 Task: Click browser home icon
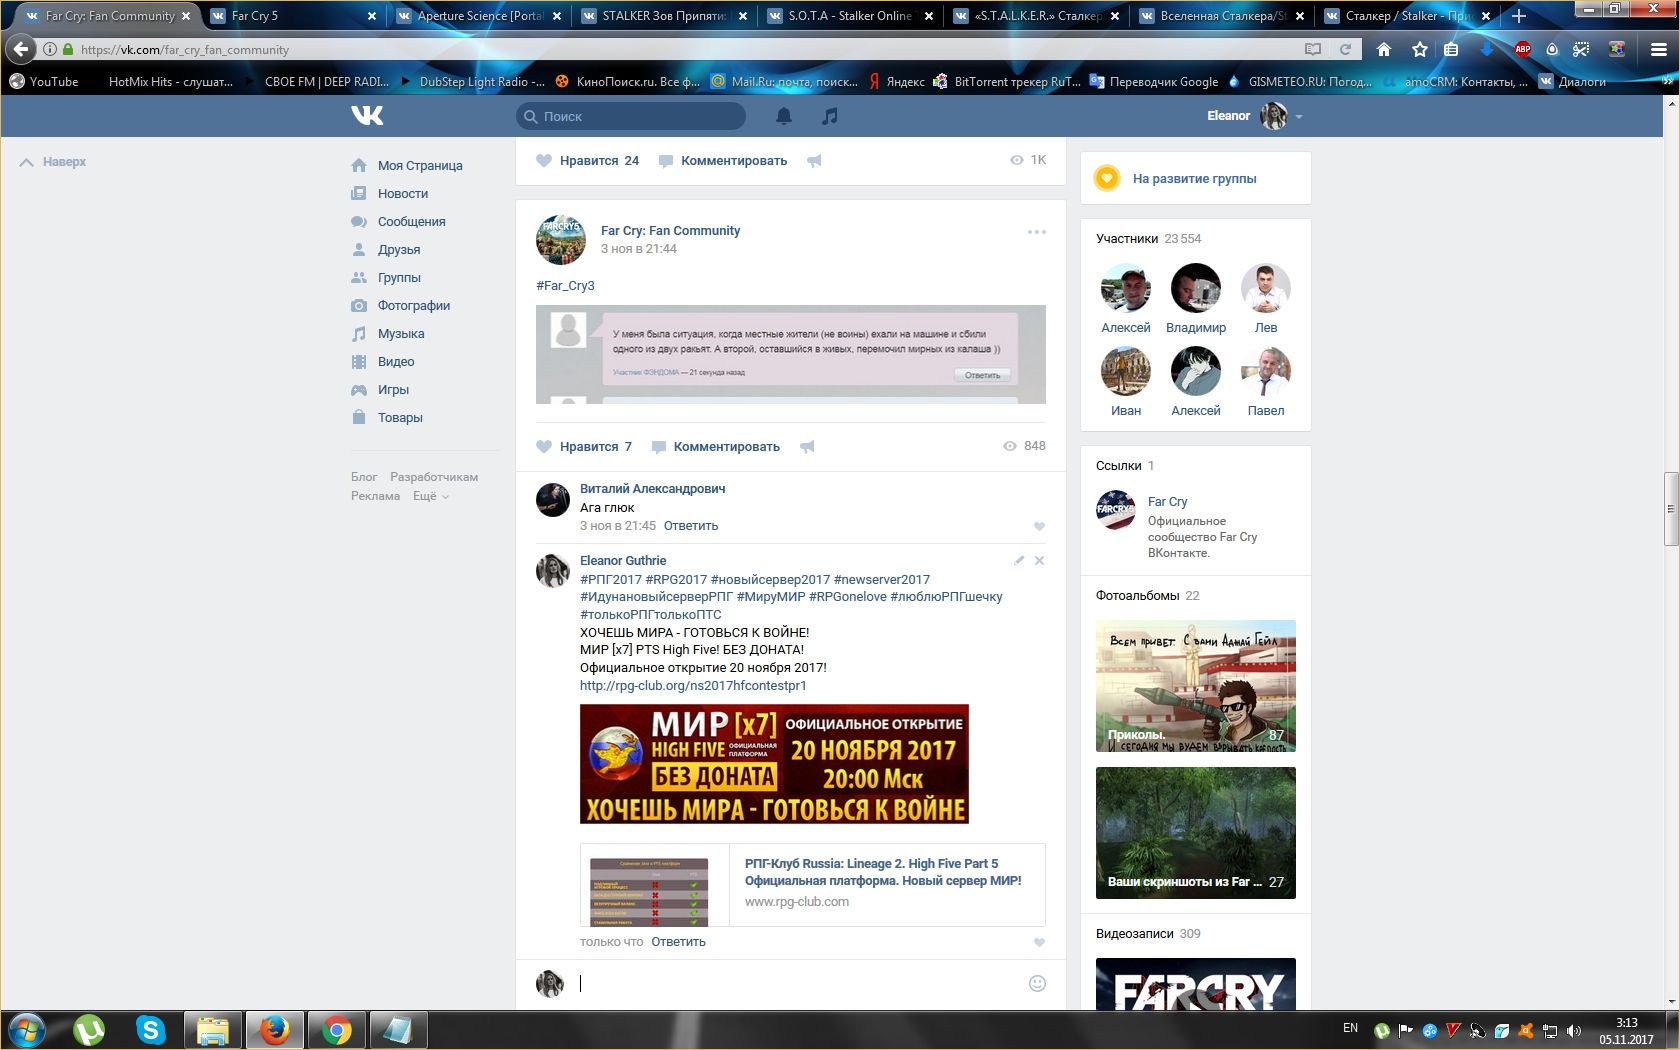pyautogui.click(x=1384, y=49)
